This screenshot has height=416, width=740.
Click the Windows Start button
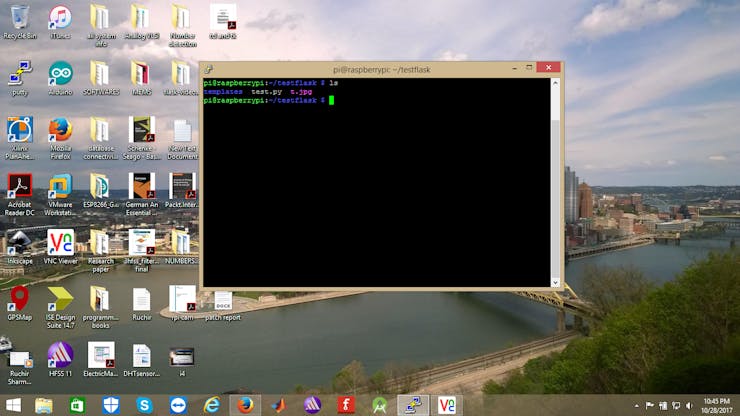(x=13, y=405)
